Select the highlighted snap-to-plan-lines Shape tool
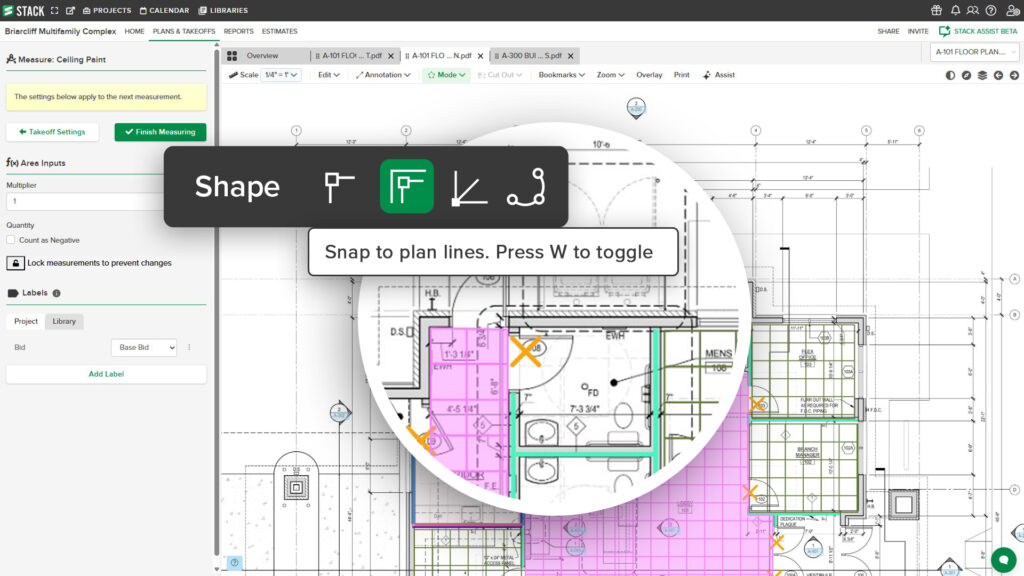This screenshot has width=1024, height=576. (406, 186)
